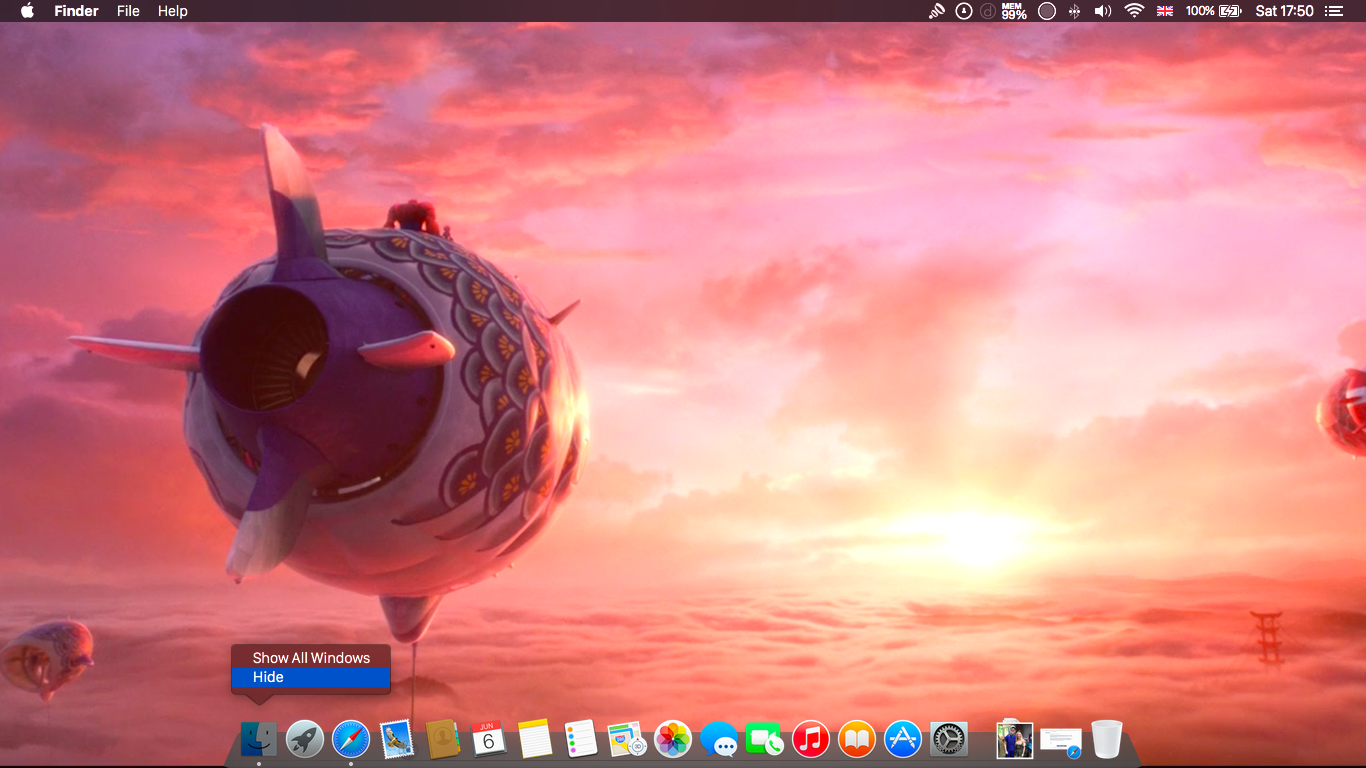Open the Finder application menu
1366x768 pixels.
coord(76,11)
